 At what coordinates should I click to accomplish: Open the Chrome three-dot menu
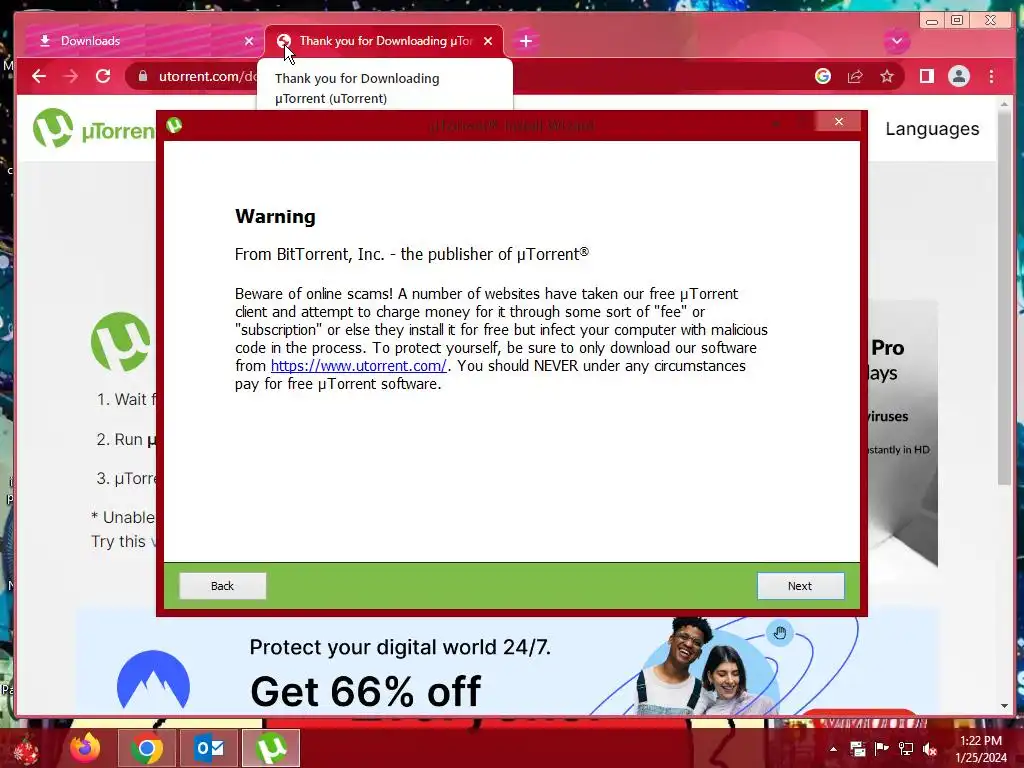[x=991, y=76]
